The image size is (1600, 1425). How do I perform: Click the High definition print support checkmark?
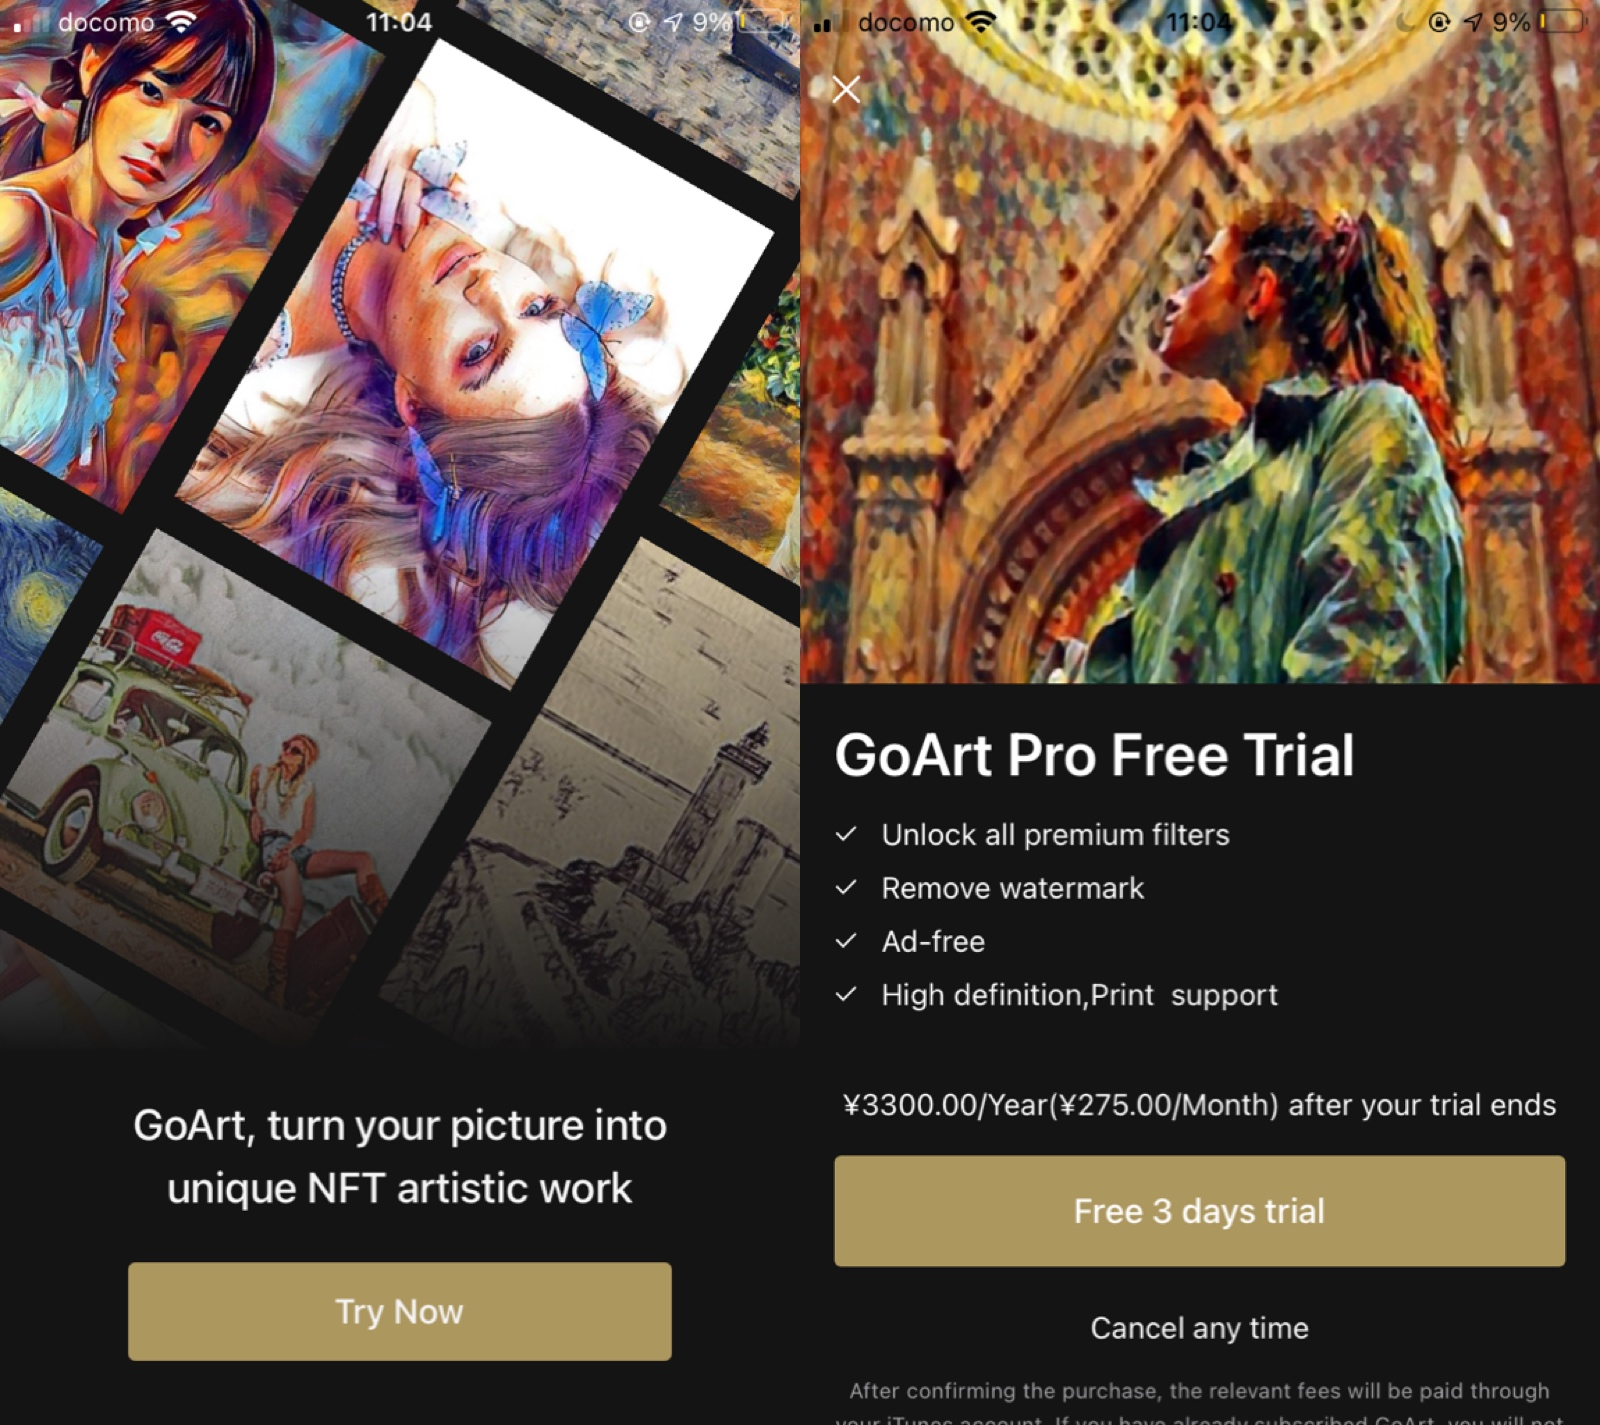tap(846, 994)
